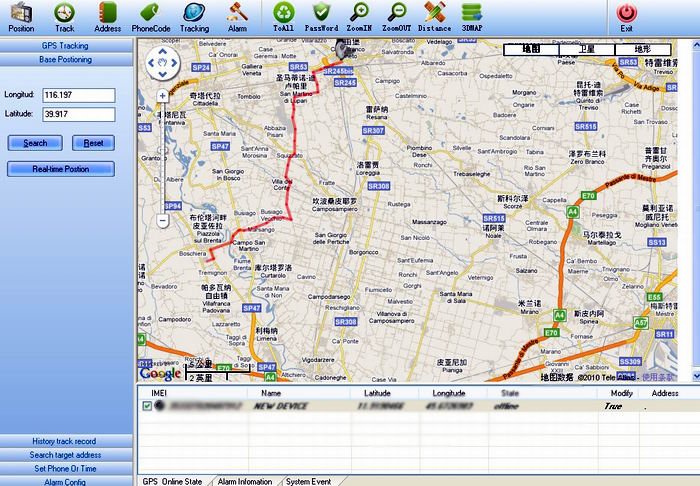Screen dimensions: 700x486
Task: Expand the Alarm Config section
Action: tap(66, 482)
